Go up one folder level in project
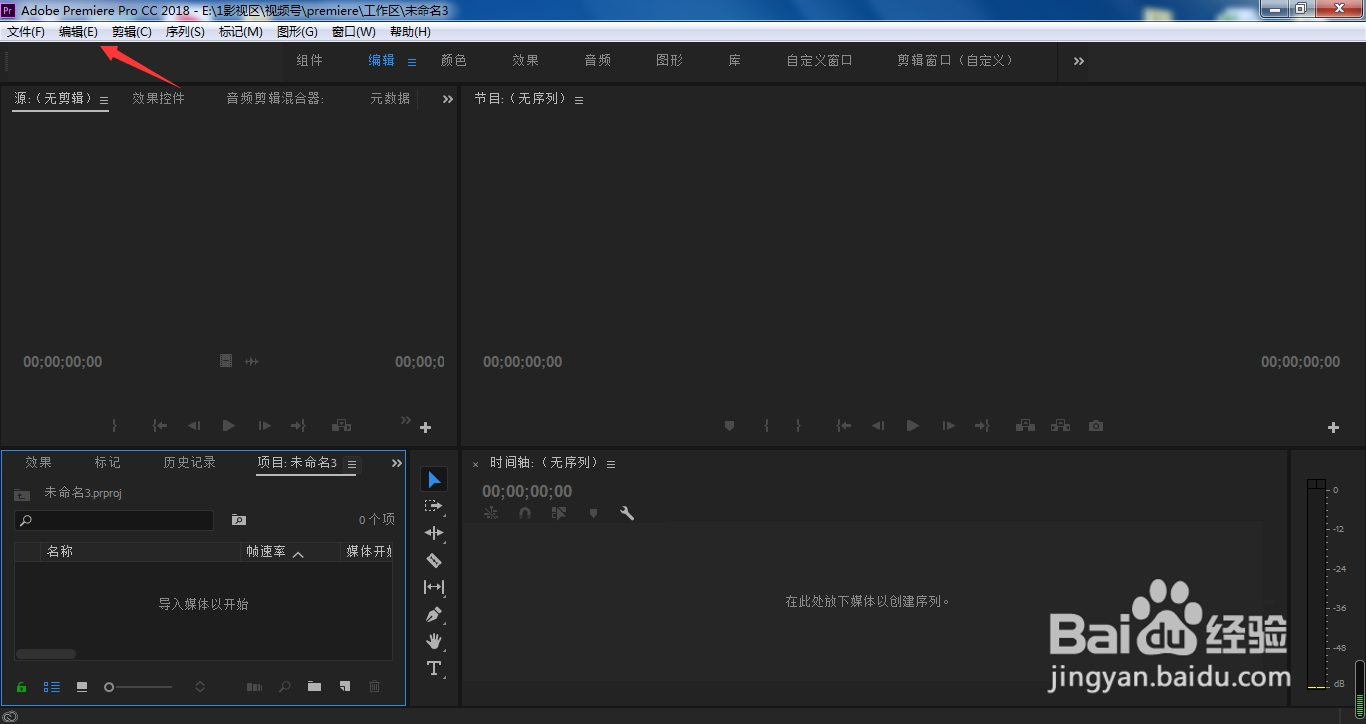The height and width of the screenshot is (724, 1366). click(22, 494)
